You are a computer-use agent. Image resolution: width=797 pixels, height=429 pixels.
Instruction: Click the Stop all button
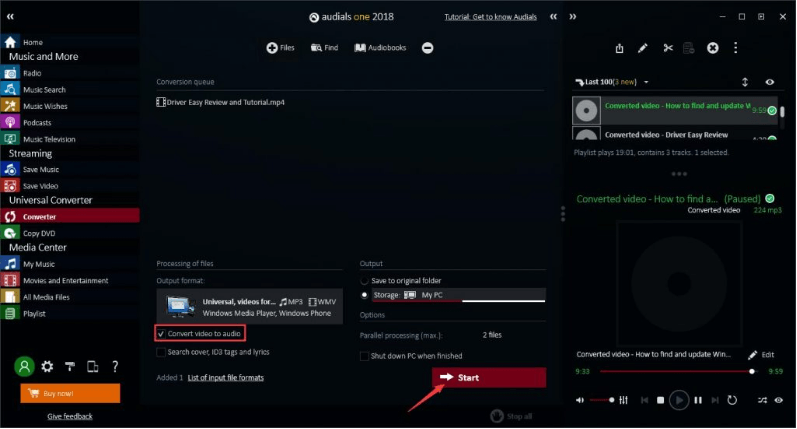coord(511,416)
